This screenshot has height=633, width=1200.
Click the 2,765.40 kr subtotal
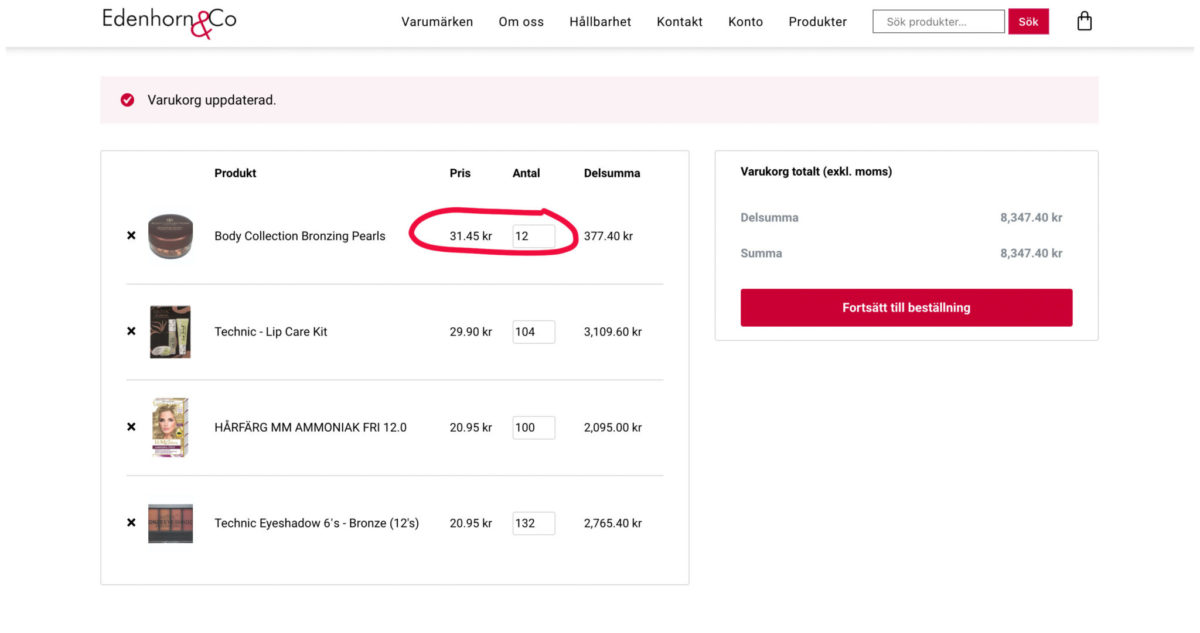[x=613, y=523]
